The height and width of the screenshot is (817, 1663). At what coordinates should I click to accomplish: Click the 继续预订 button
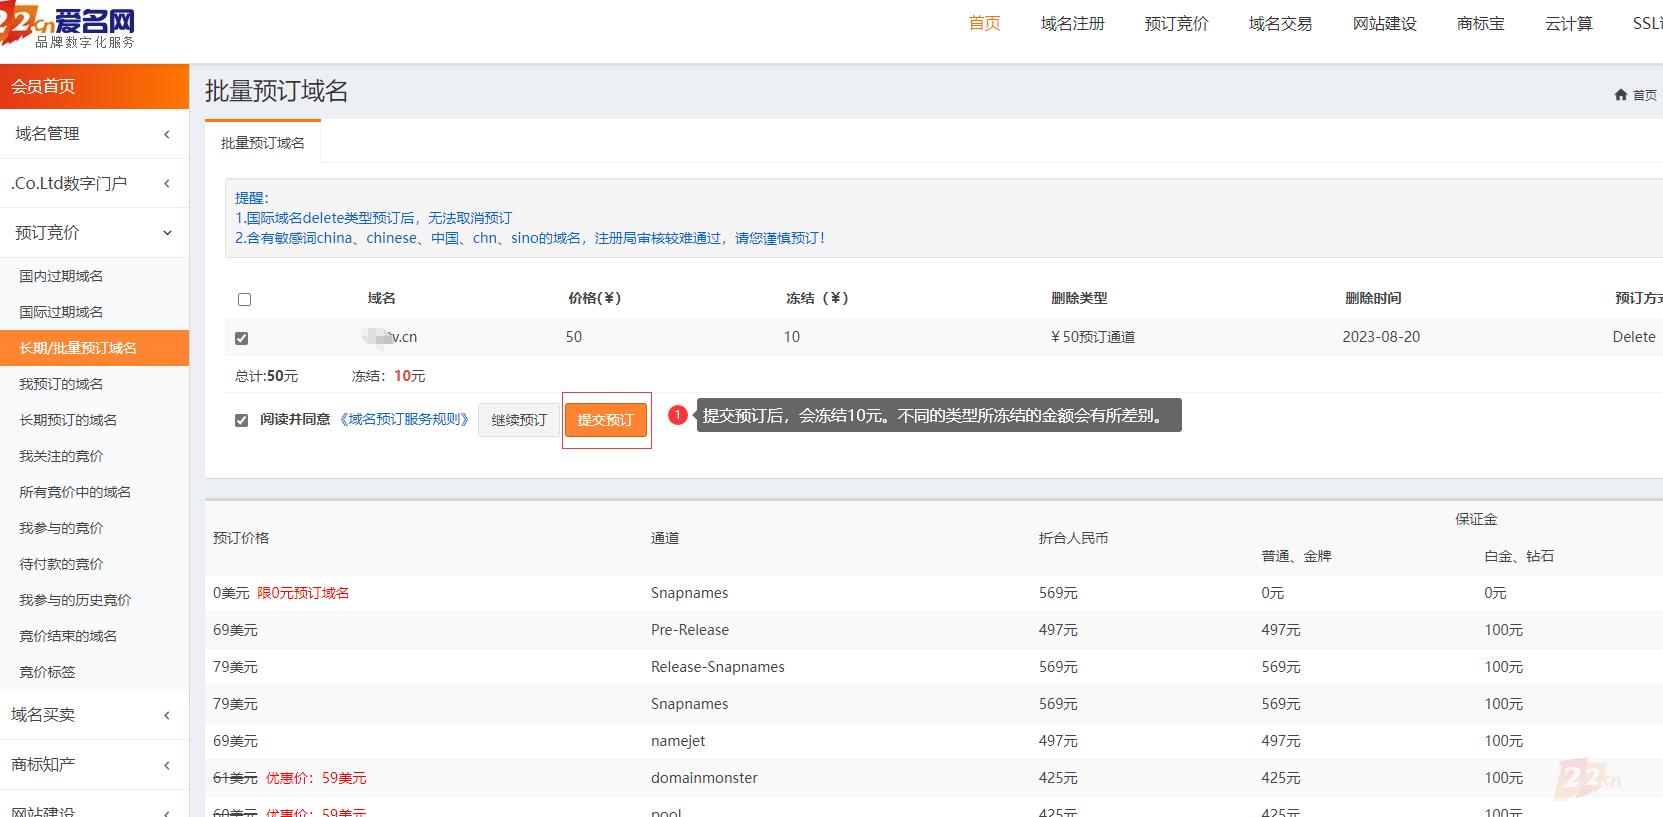[519, 420]
